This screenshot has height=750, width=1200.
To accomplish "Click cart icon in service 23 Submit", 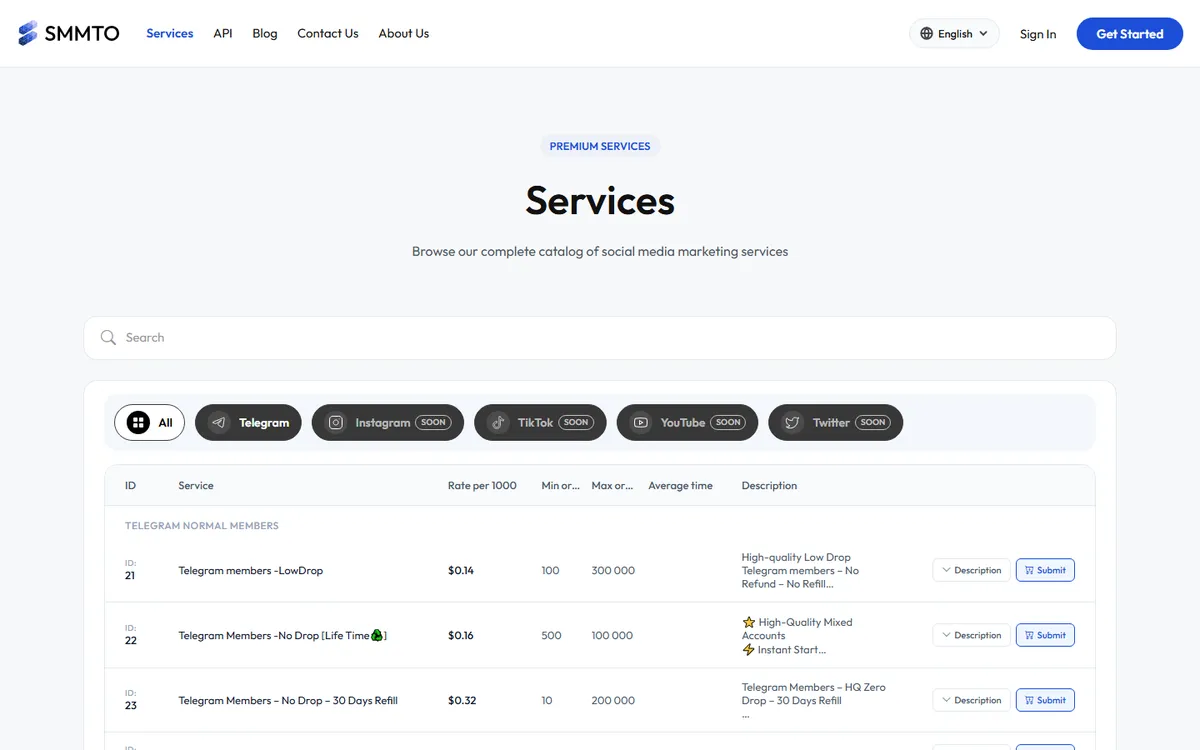I will [x=1029, y=700].
